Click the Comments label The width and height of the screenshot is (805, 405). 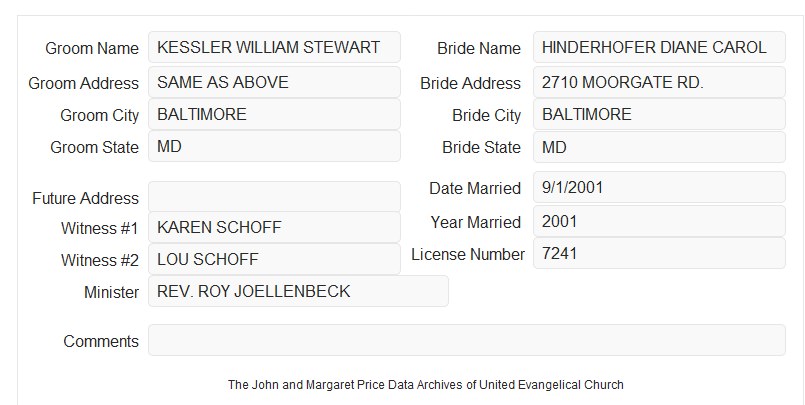(x=101, y=341)
